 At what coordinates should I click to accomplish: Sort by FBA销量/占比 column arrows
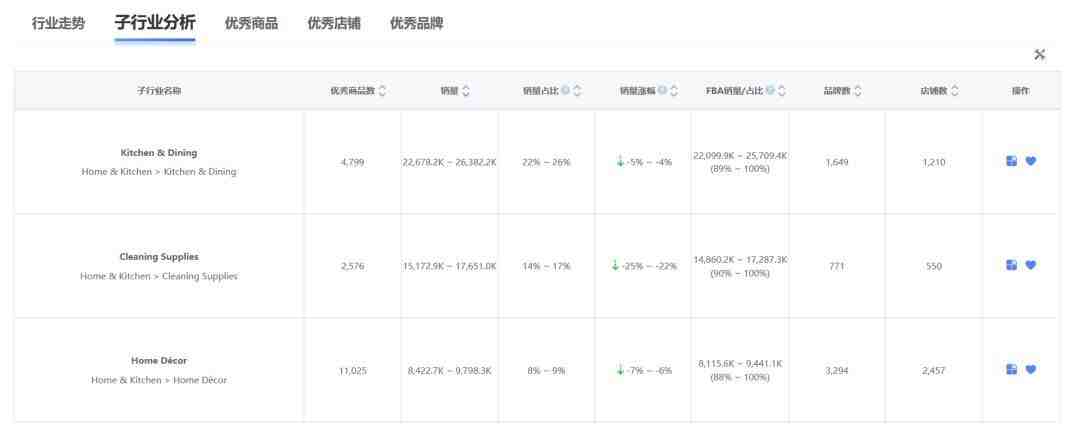click(782, 91)
